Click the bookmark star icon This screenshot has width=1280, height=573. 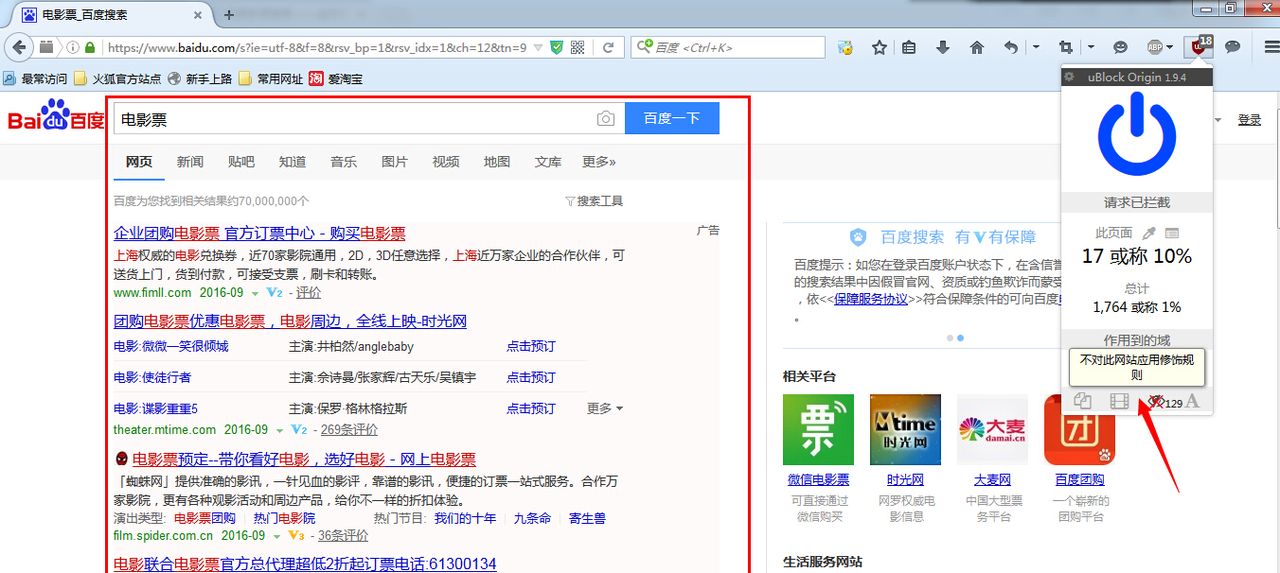click(879, 47)
